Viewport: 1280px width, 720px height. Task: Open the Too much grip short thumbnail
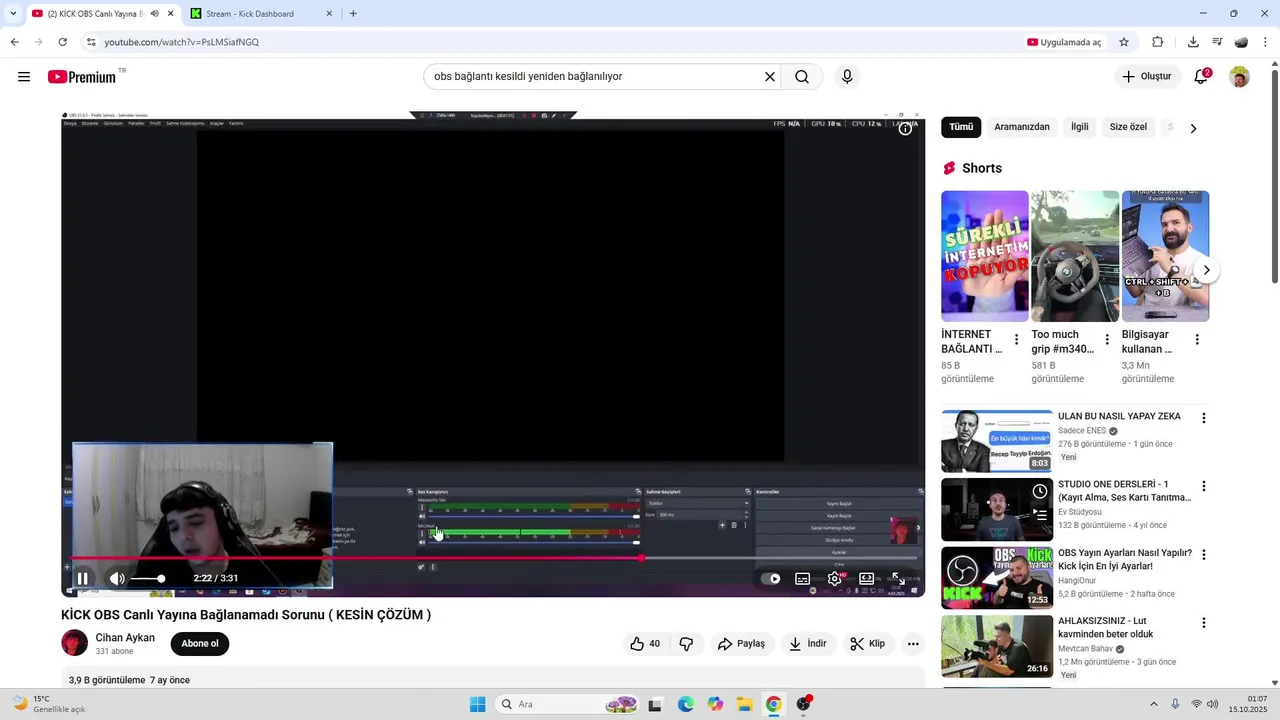pyautogui.click(x=1075, y=256)
